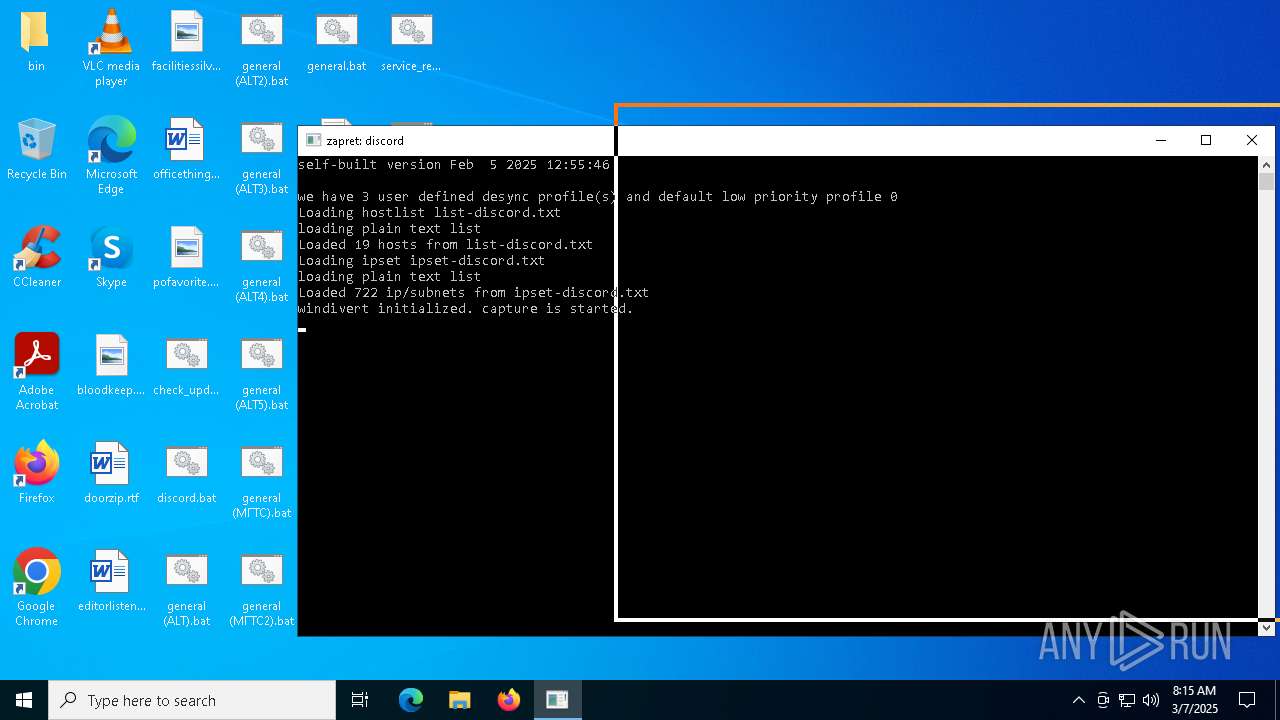This screenshot has height=720, width=1280.
Task: Open Task View on taskbar
Action: (x=360, y=700)
